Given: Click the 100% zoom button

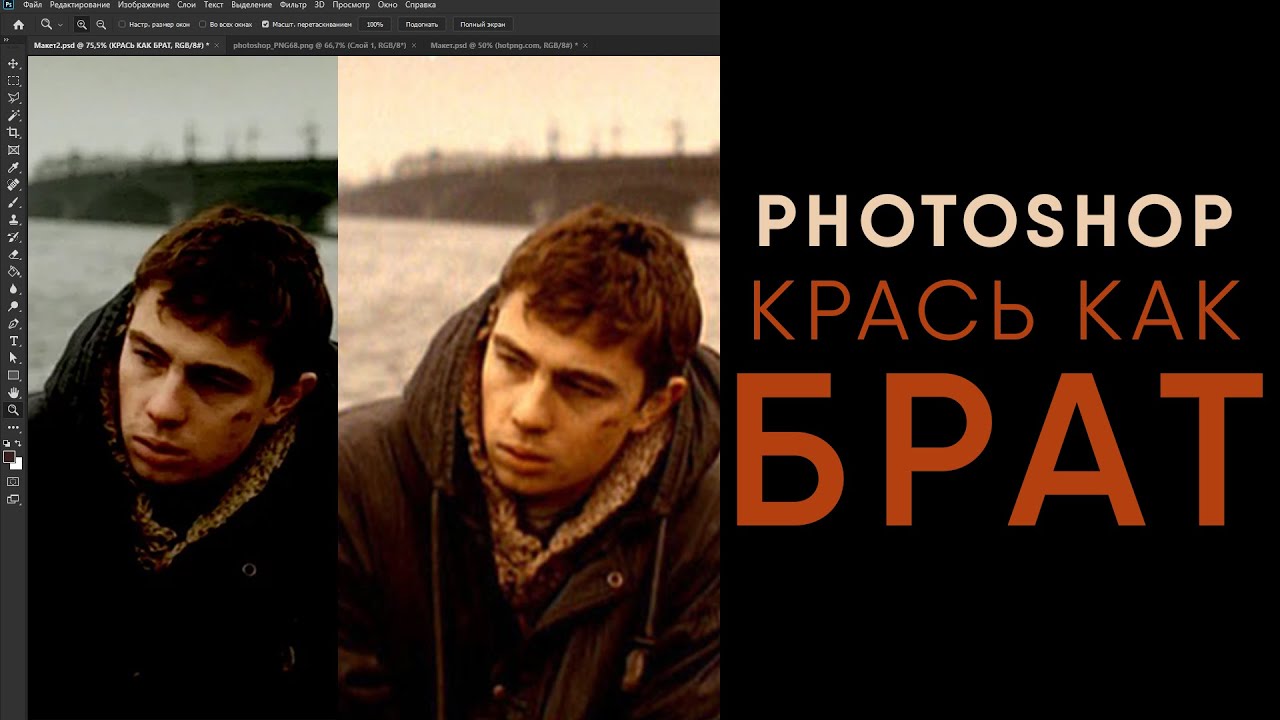Looking at the screenshot, I should (x=374, y=24).
